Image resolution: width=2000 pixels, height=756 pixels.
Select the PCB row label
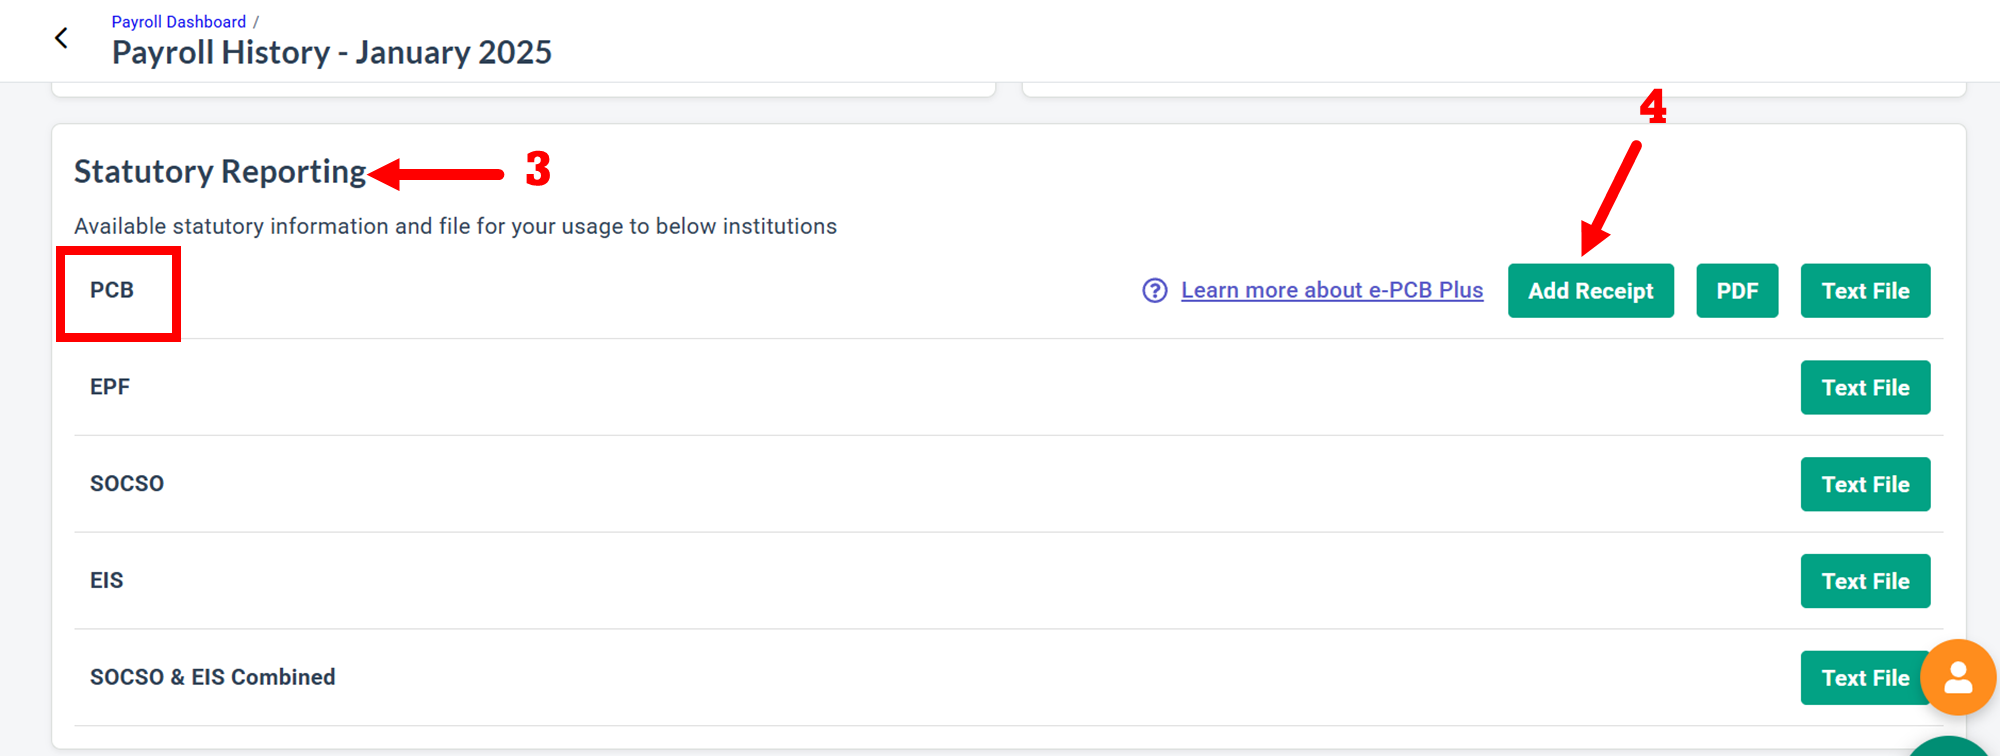[112, 290]
